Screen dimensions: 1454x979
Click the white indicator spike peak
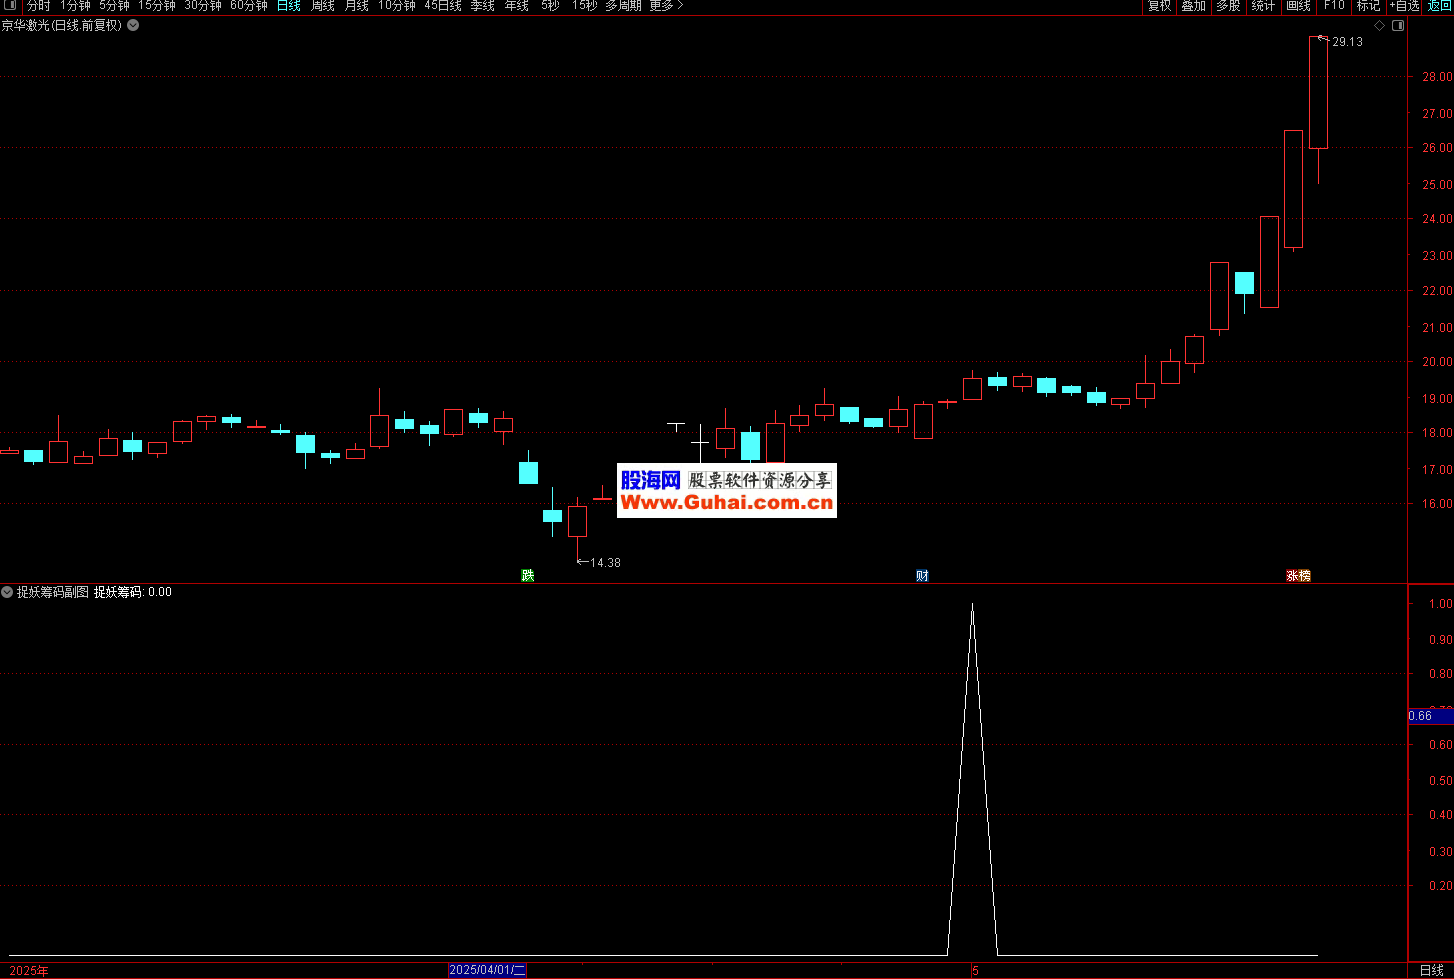pos(972,604)
